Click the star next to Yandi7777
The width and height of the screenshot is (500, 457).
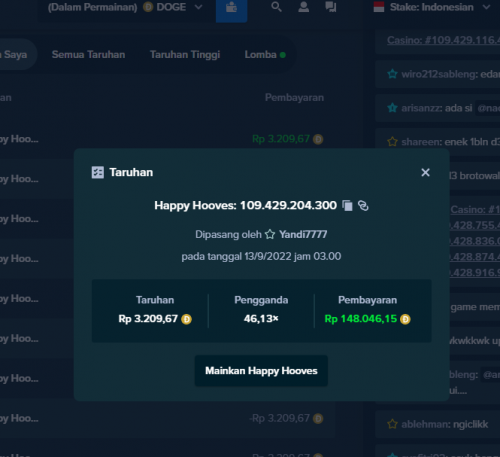pyautogui.click(x=270, y=234)
